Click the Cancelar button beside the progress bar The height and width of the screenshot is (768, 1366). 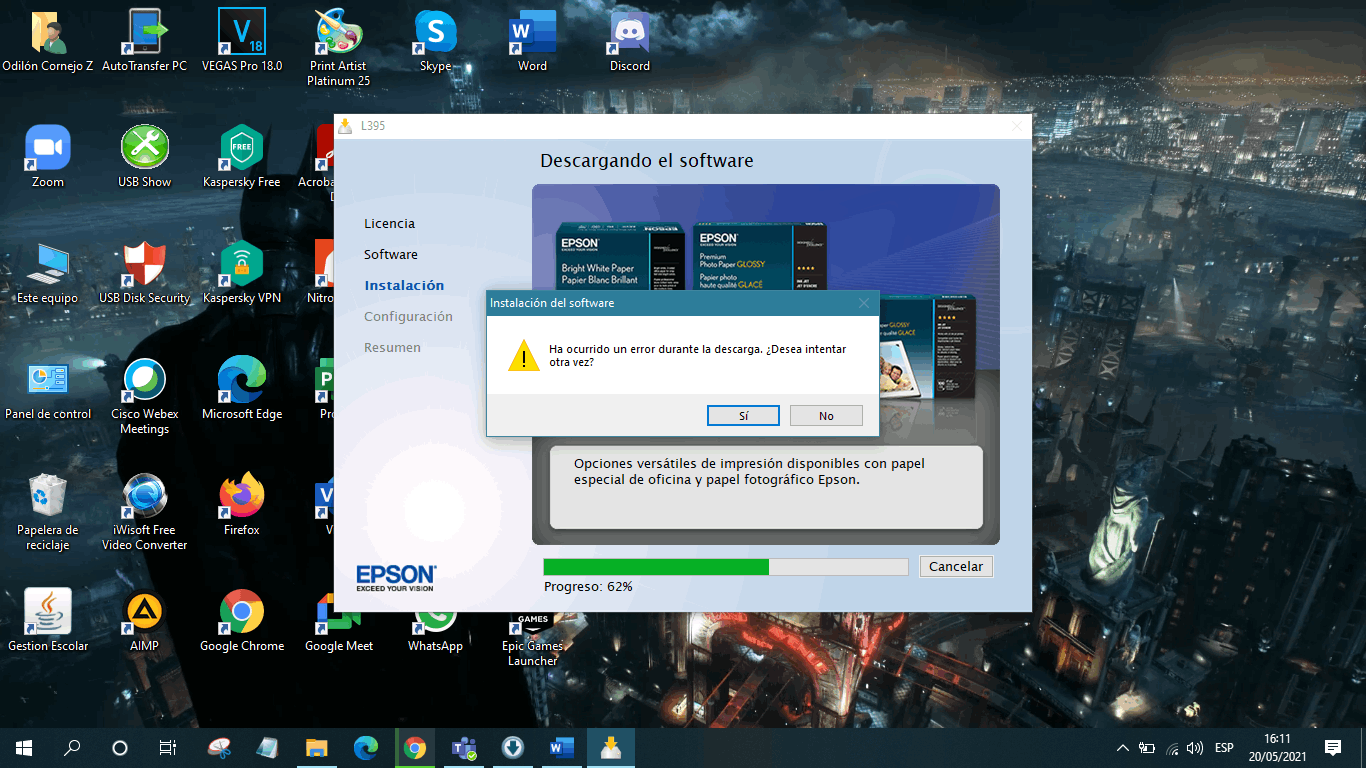pyautogui.click(x=956, y=566)
